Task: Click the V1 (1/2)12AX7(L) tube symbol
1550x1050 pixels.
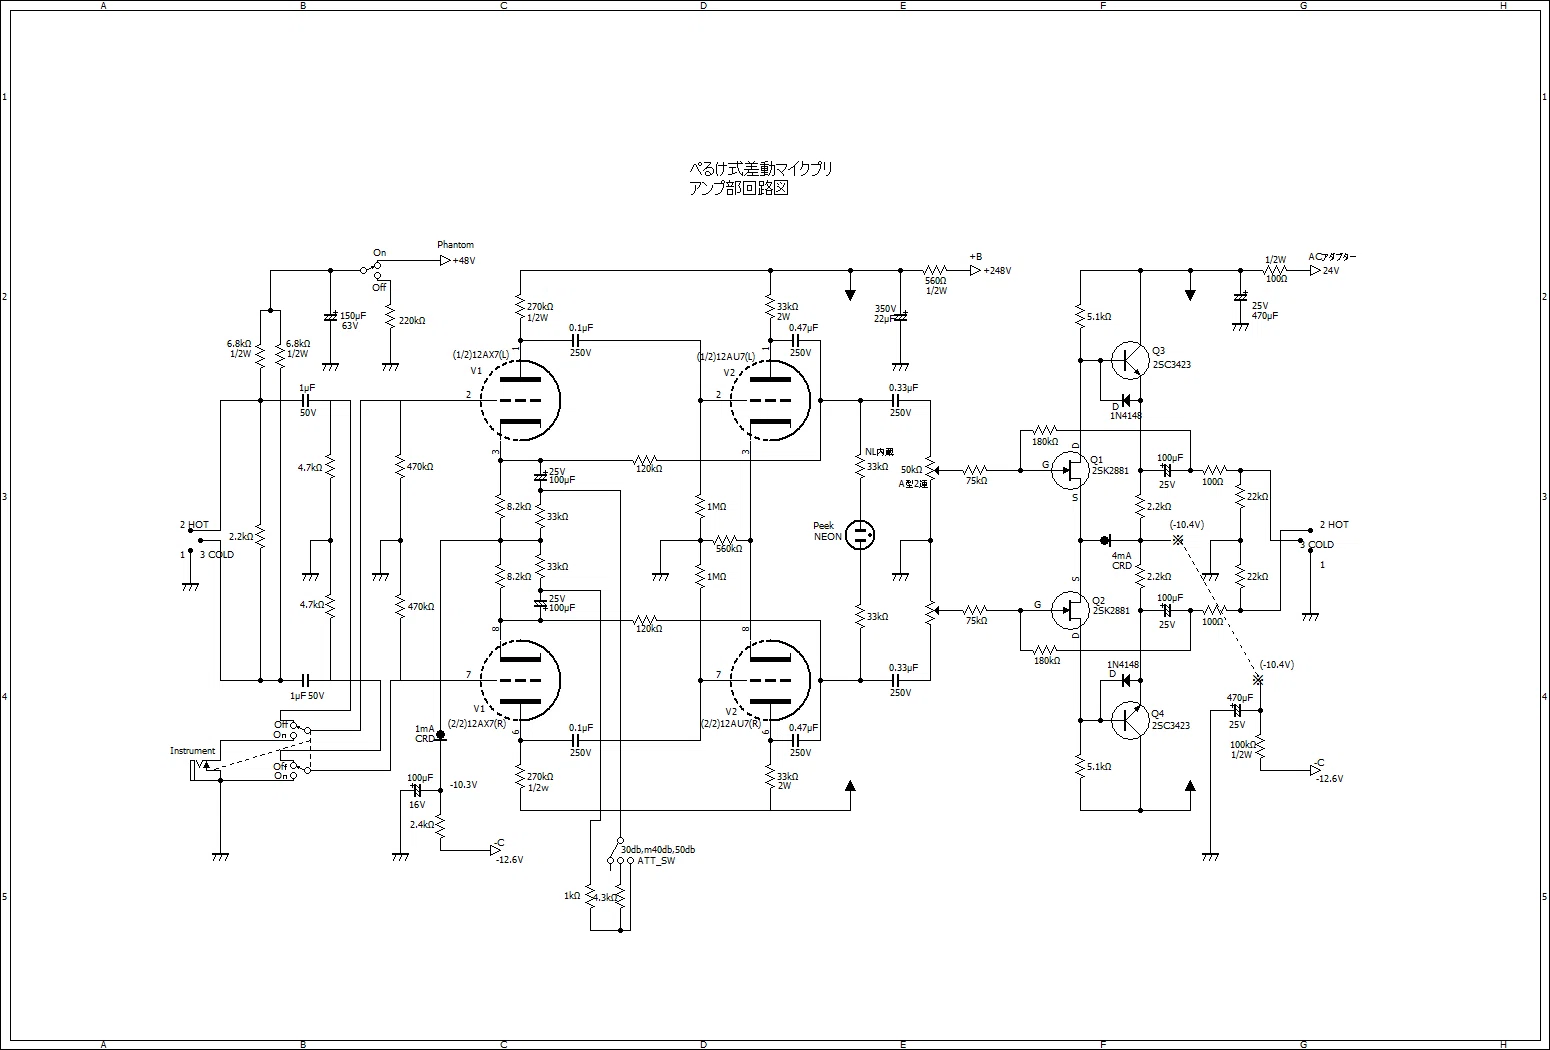Action: click(520, 400)
